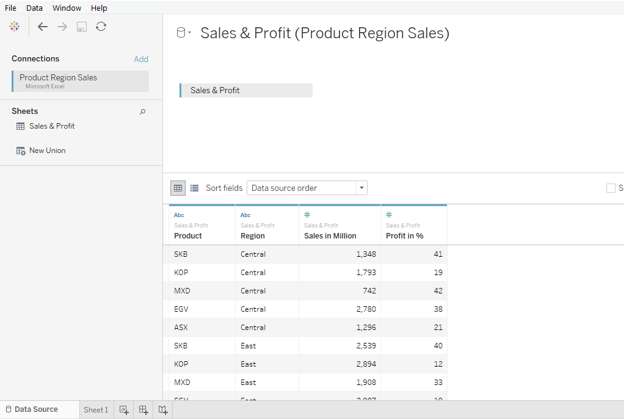Open the Data menu

[34, 8]
